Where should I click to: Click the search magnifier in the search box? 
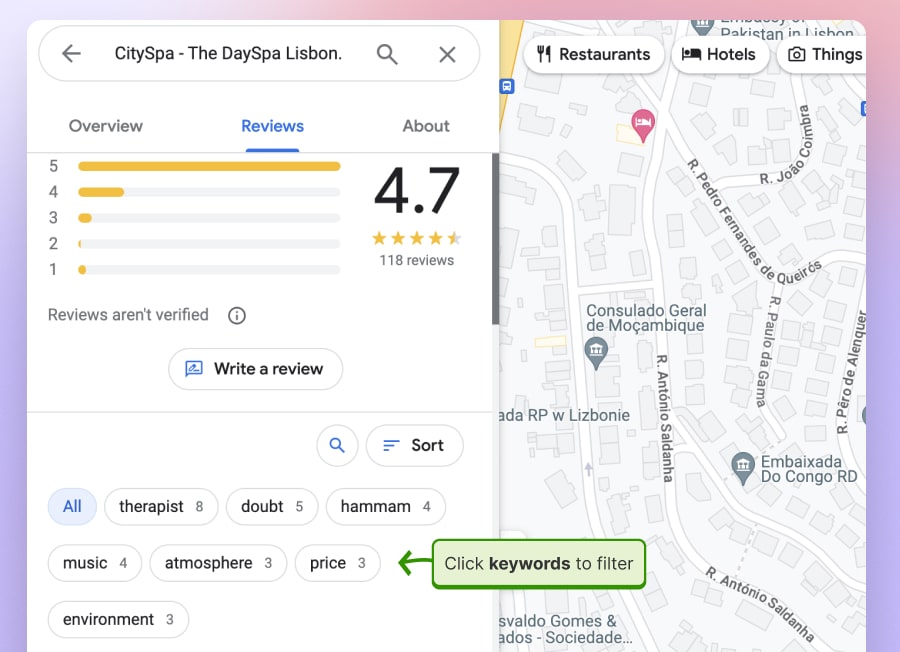point(387,55)
